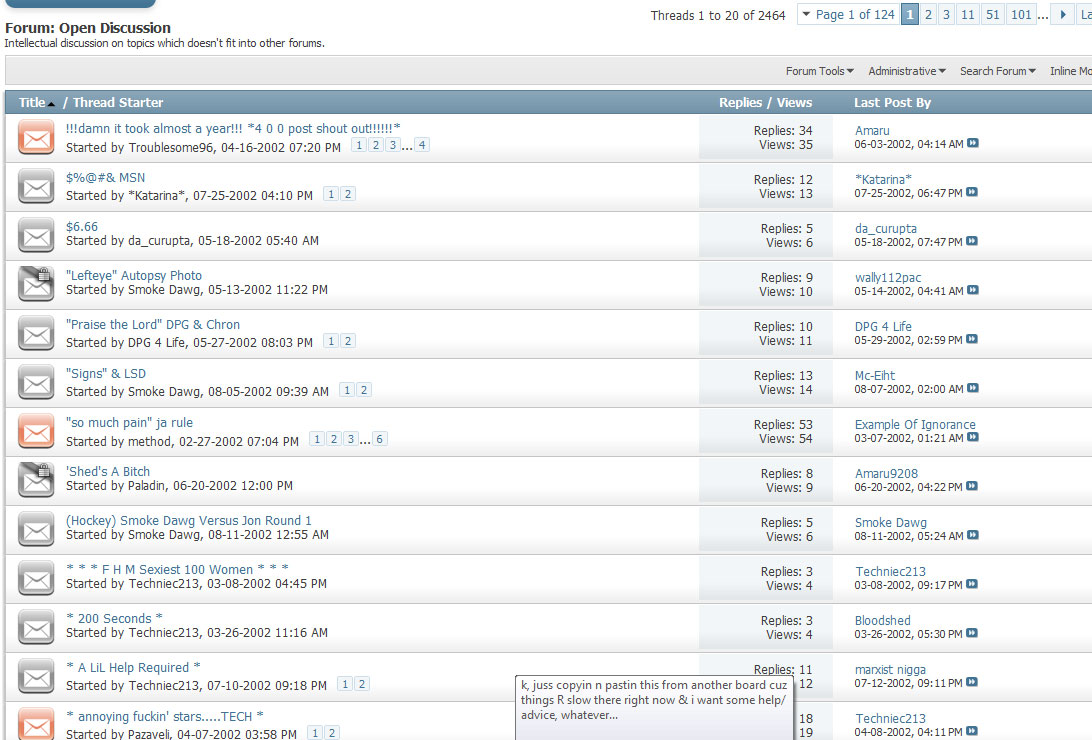
Task: Open the '"Praise the Lord" DPG & Chron' thread
Action: point(153,325)
